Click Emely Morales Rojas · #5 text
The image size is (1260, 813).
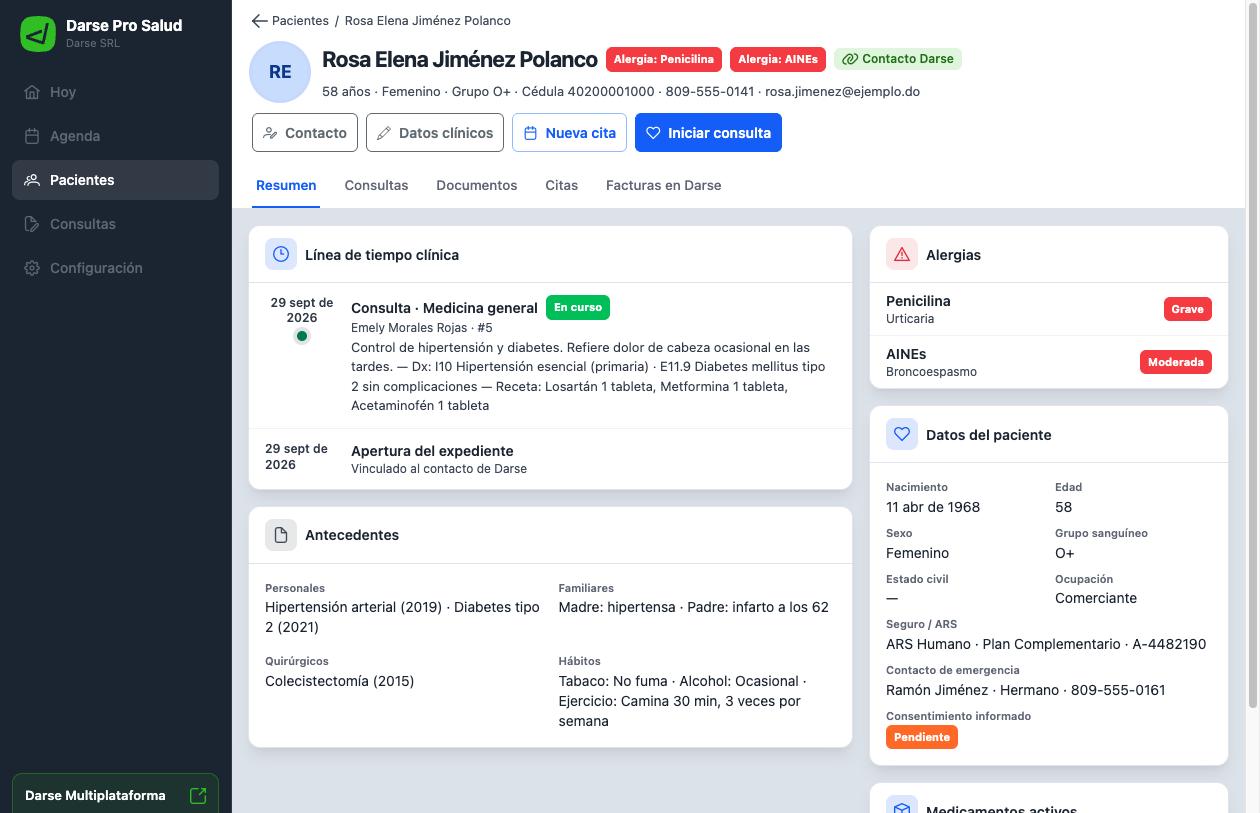point(422,328)
